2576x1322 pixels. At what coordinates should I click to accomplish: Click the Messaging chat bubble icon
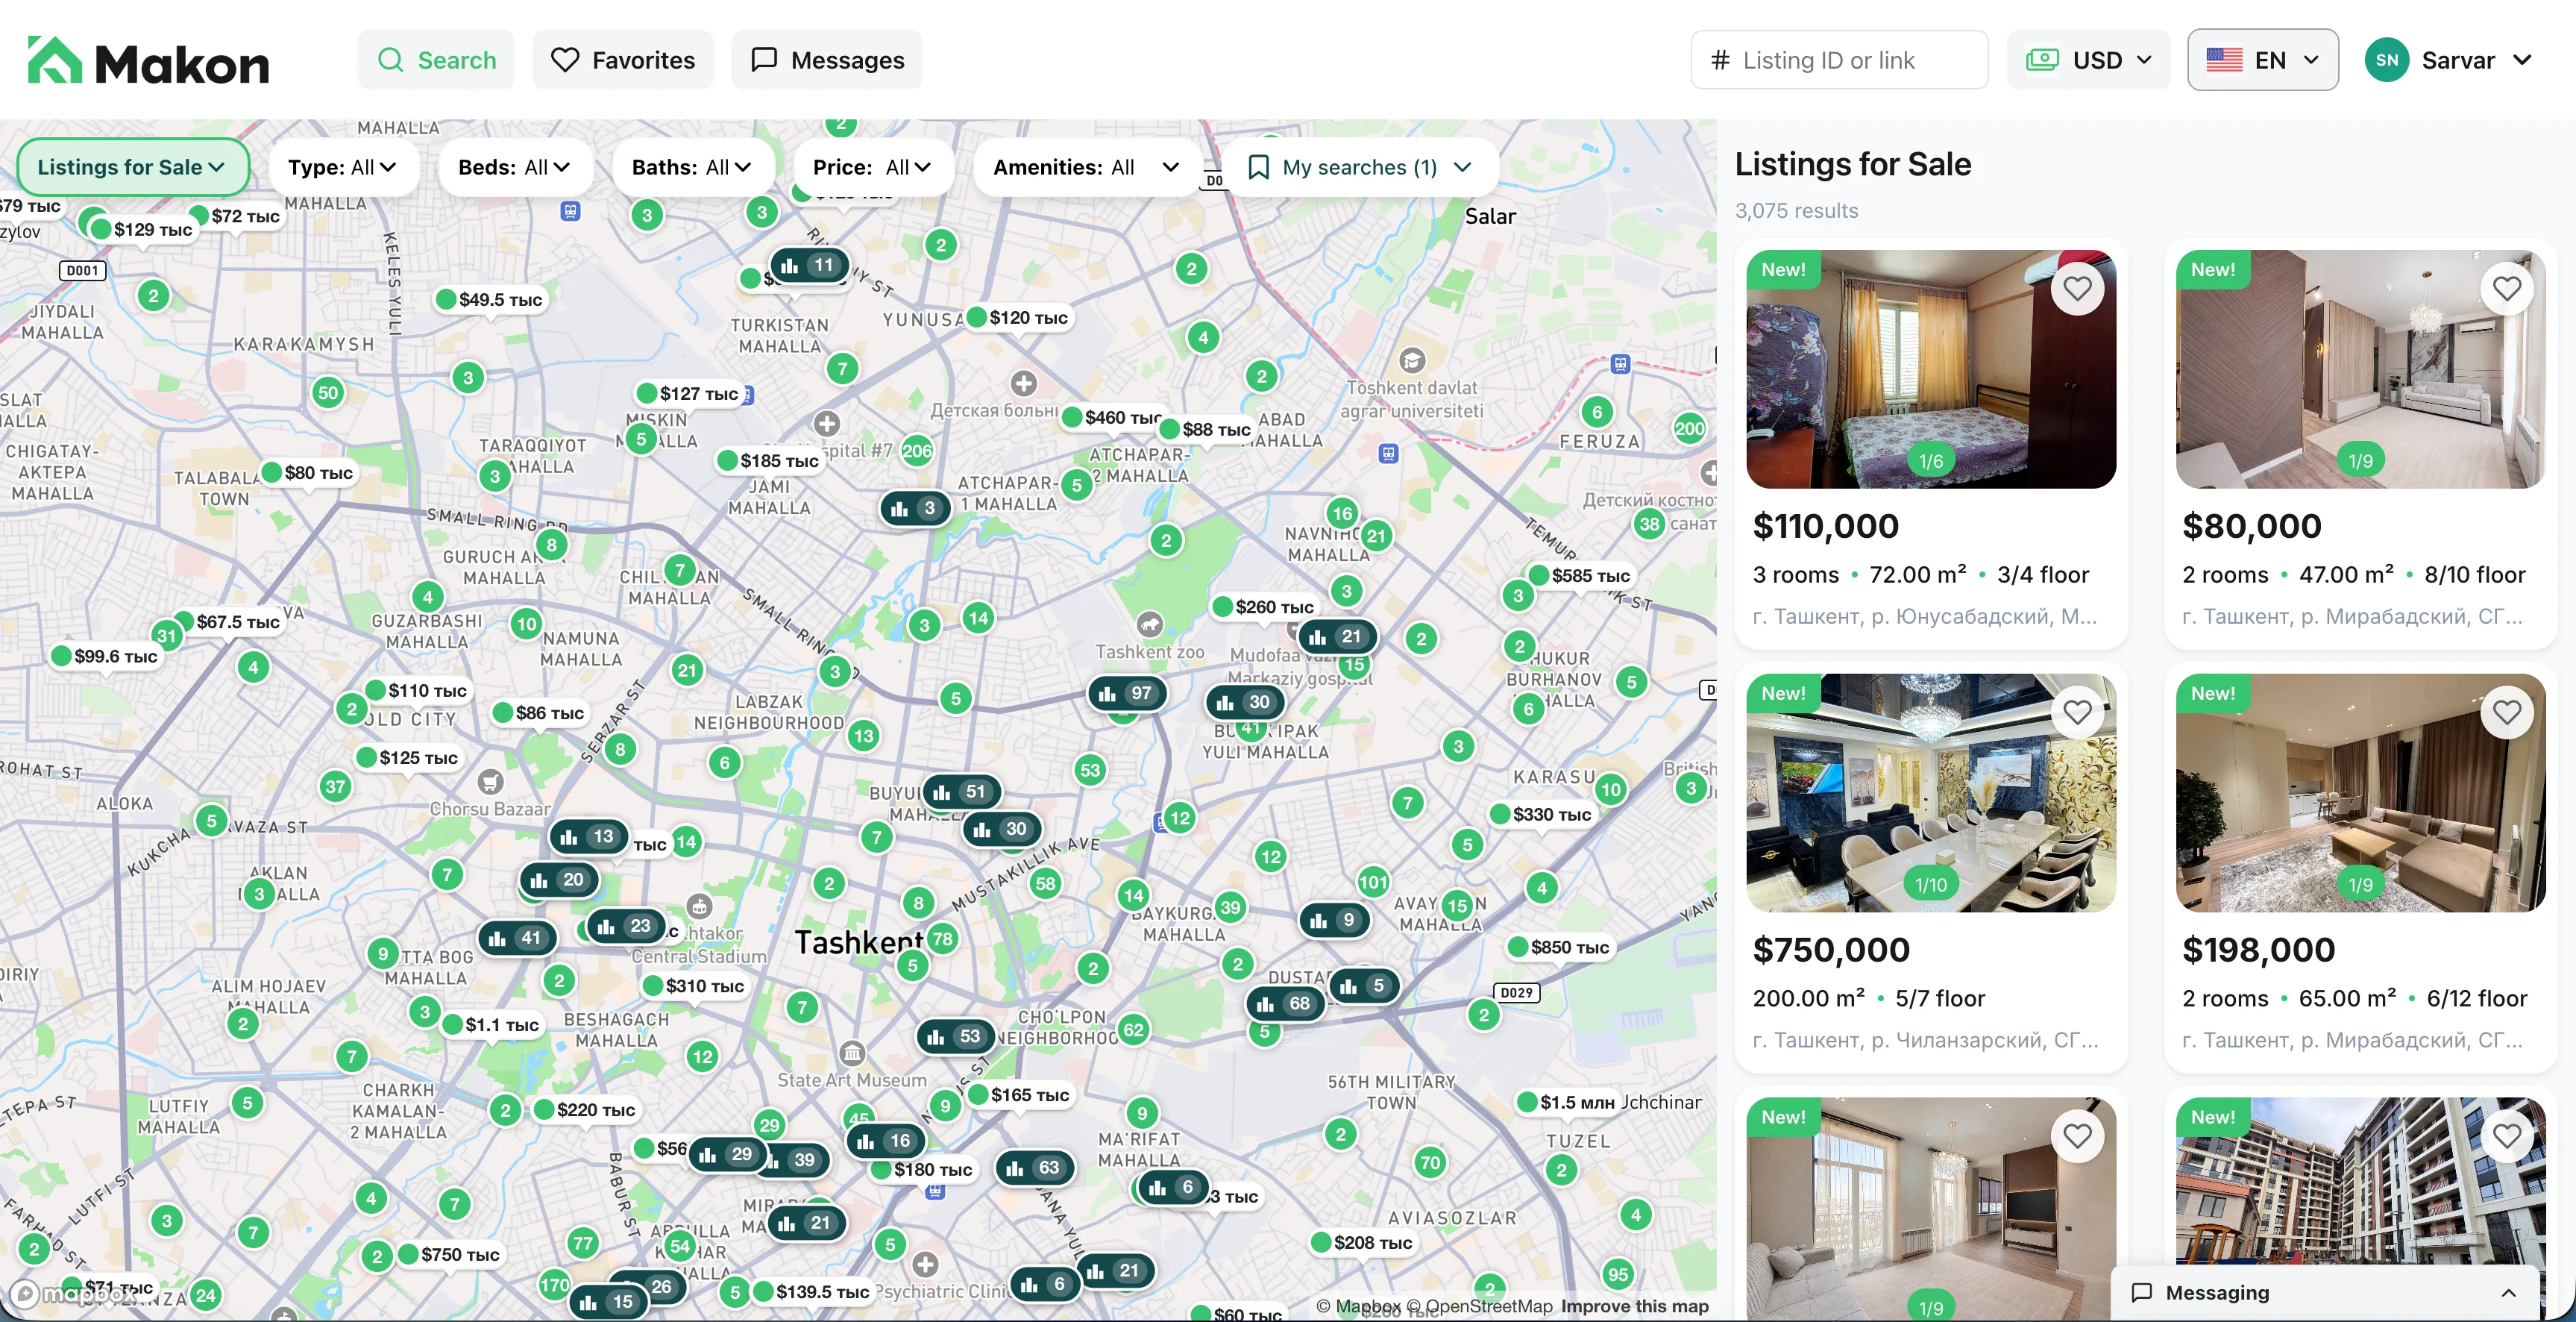coord(2141,1293)
